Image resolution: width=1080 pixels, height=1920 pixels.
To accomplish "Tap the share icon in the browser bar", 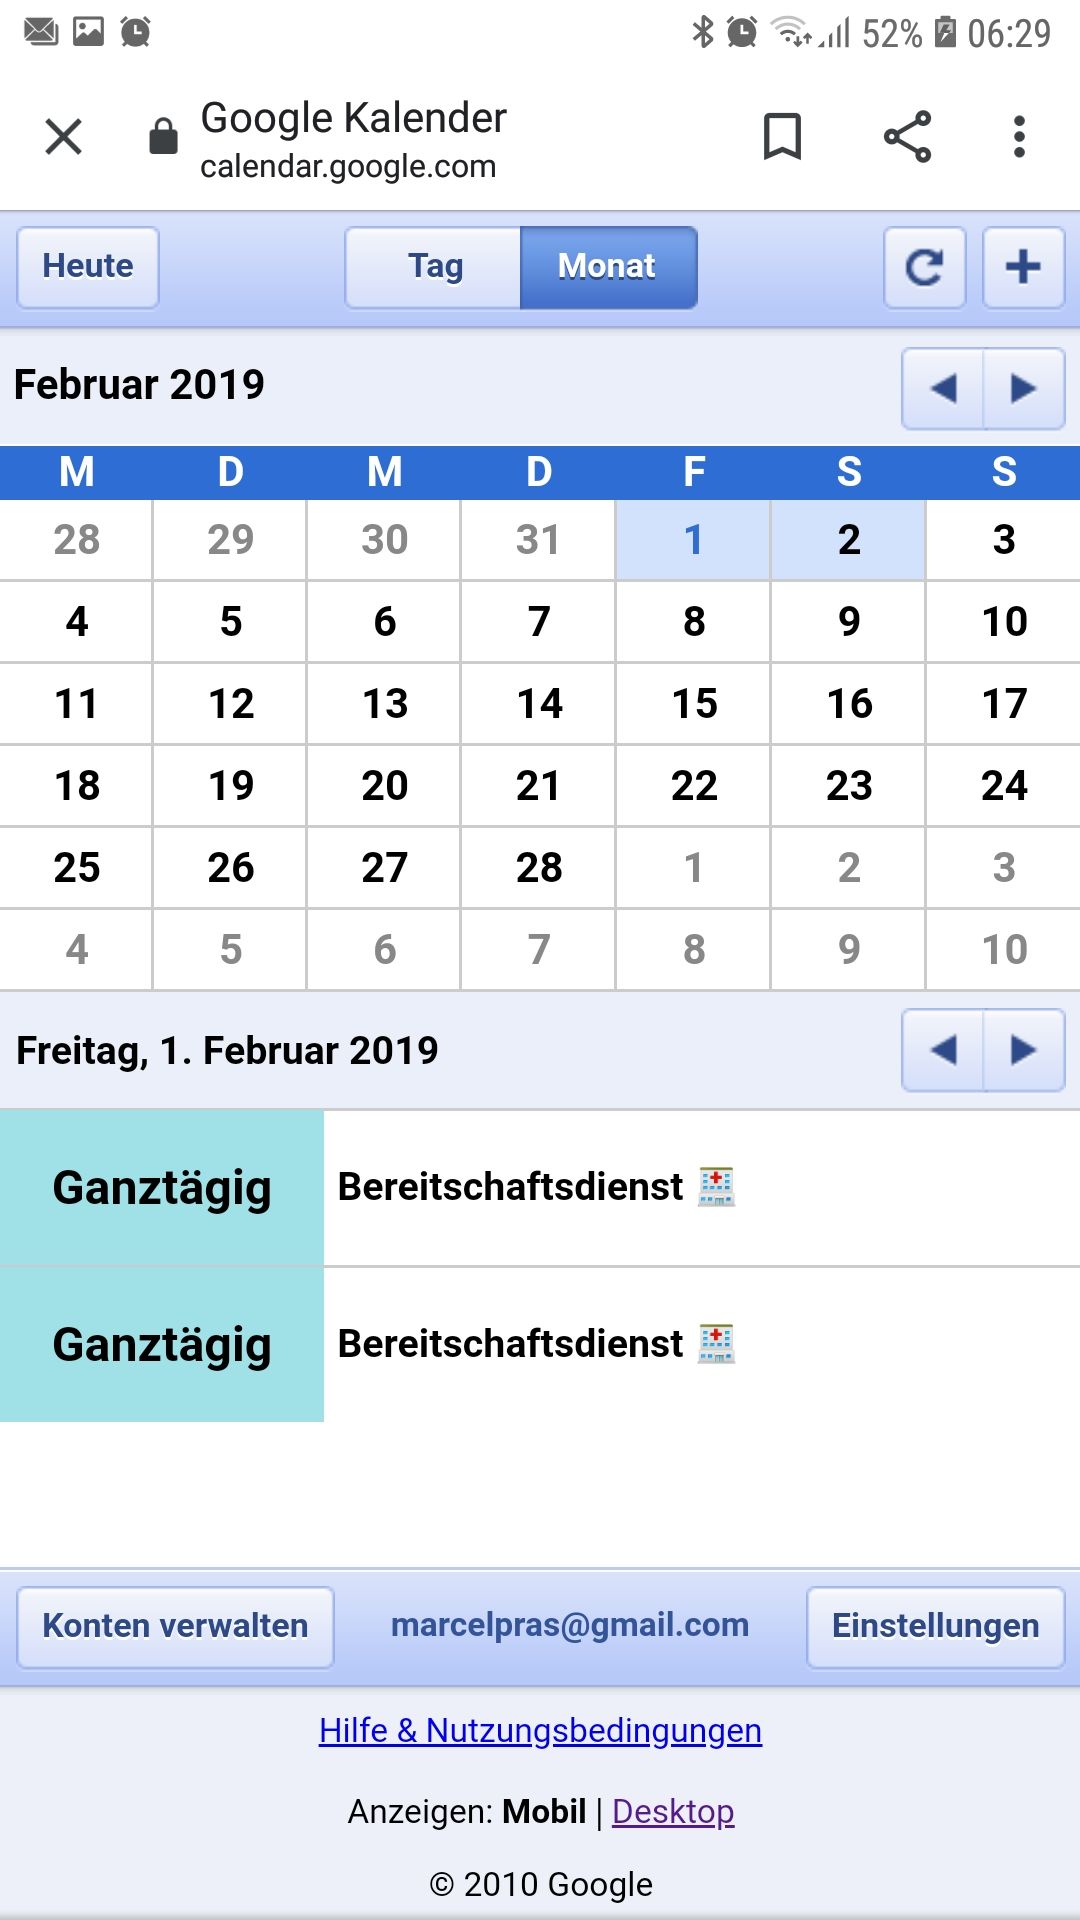I will click(x=907, y=137).
